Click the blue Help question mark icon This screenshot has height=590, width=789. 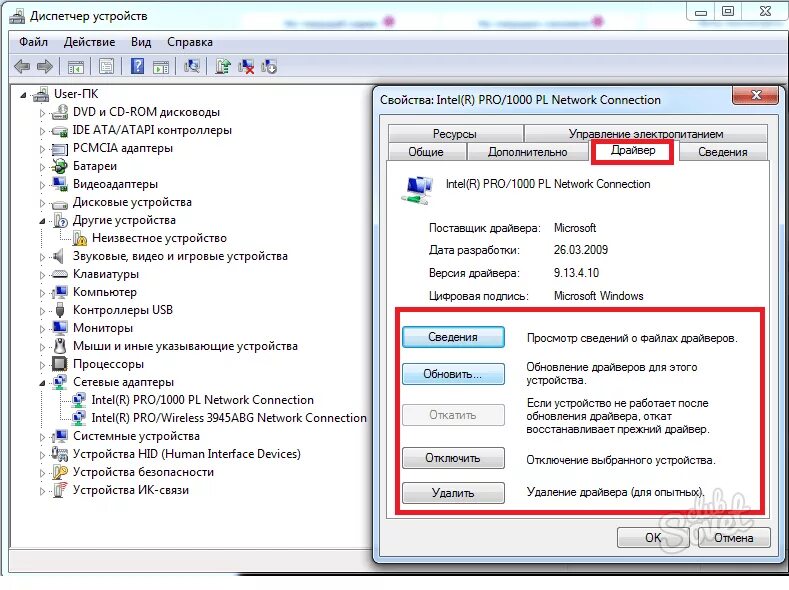pos(137,66)
